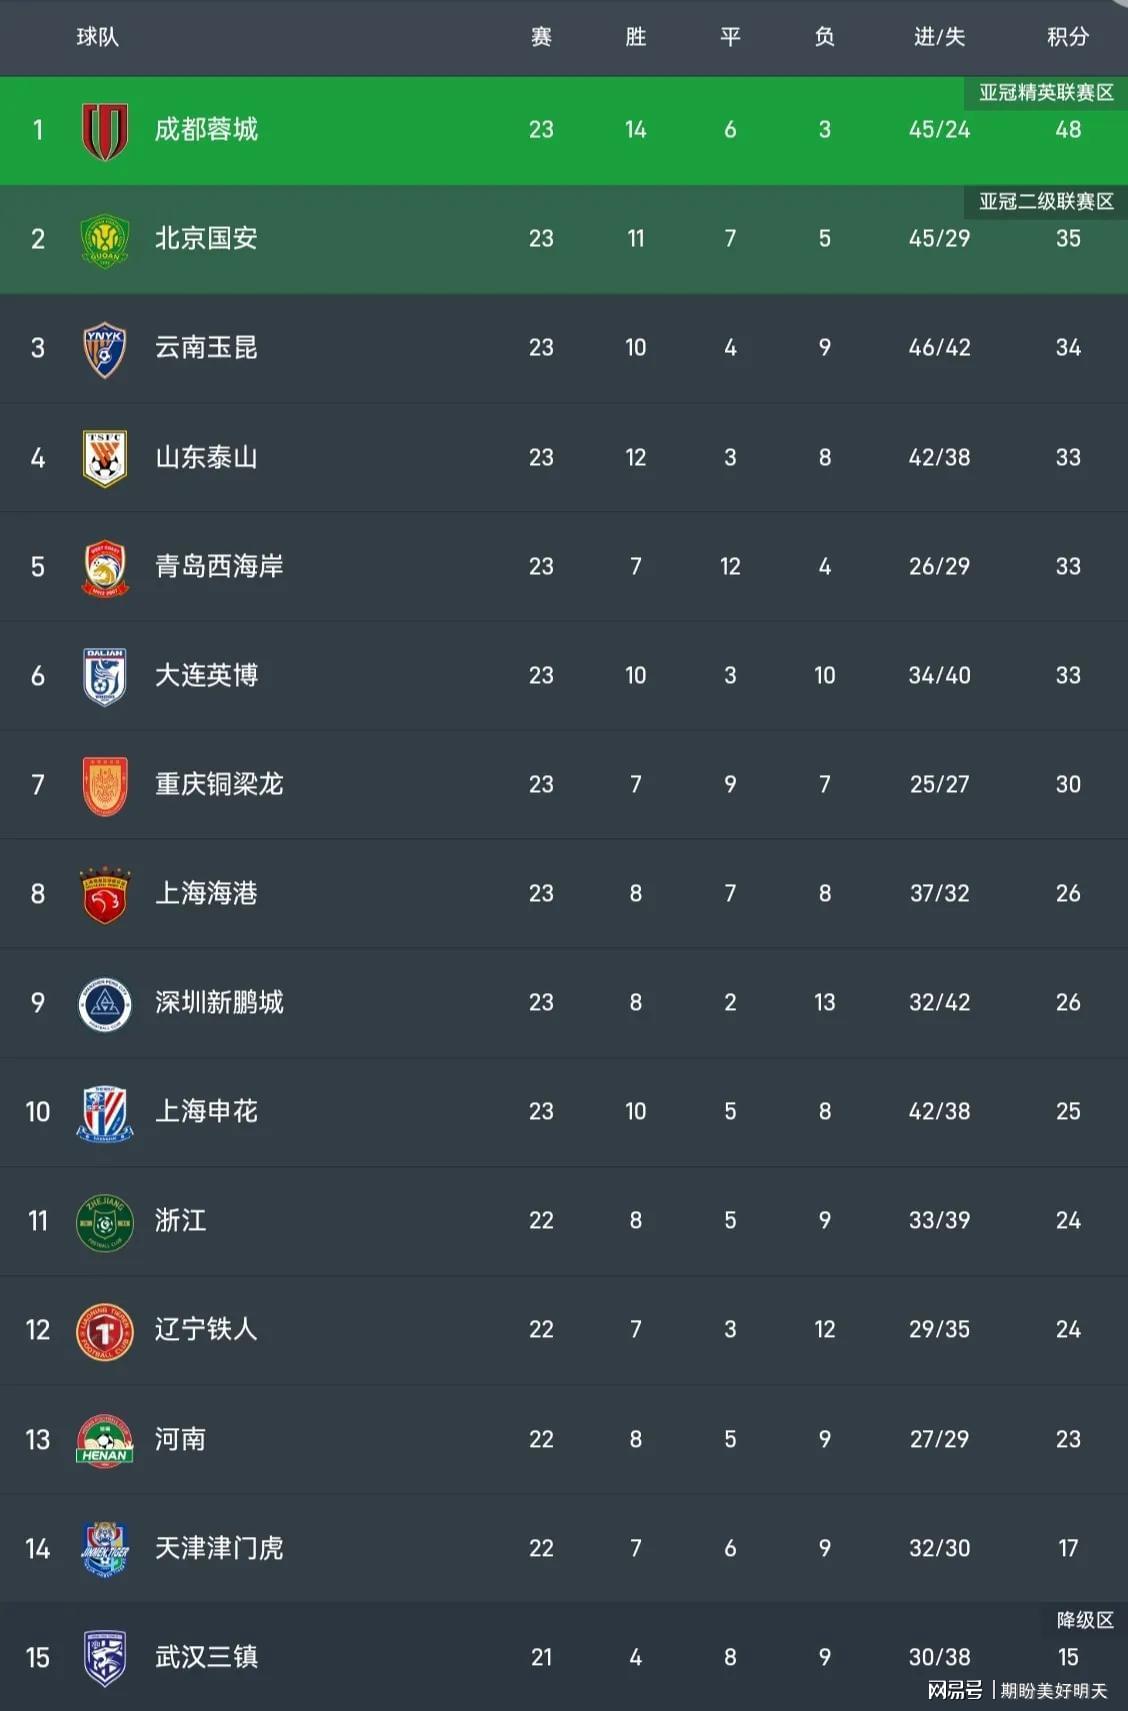Select the 浙江 green circular logo
Viewport: 1128px width, 1711px height.
pos(105,1222)
